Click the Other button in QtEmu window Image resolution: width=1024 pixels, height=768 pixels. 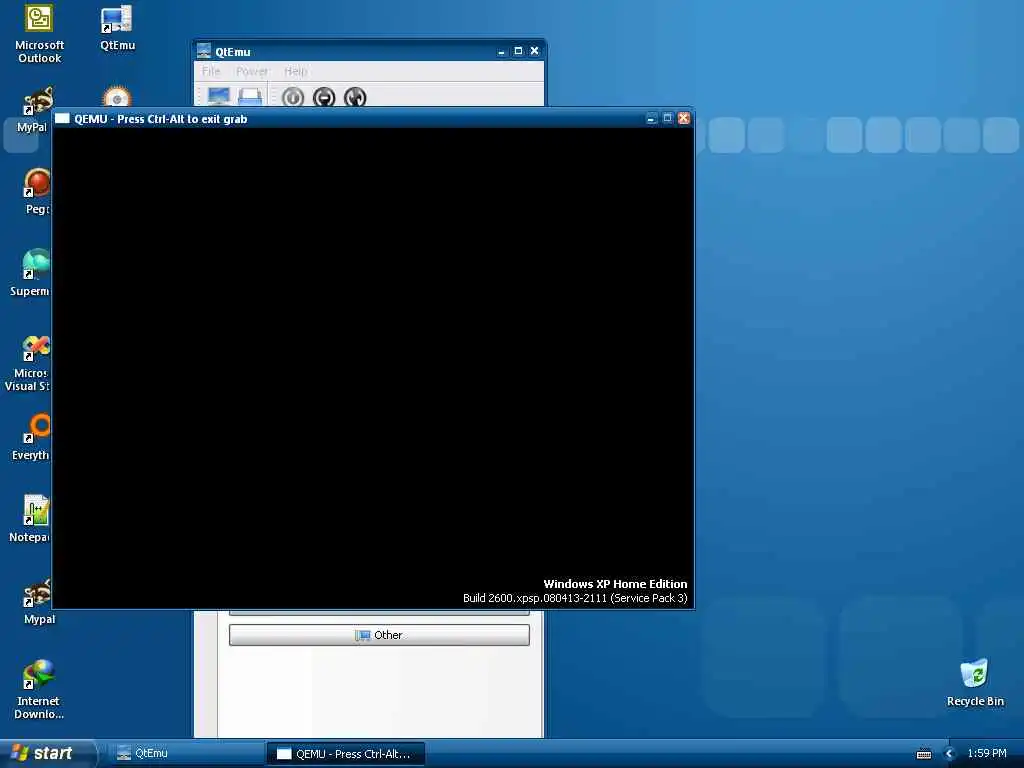(x=379, y=635)
